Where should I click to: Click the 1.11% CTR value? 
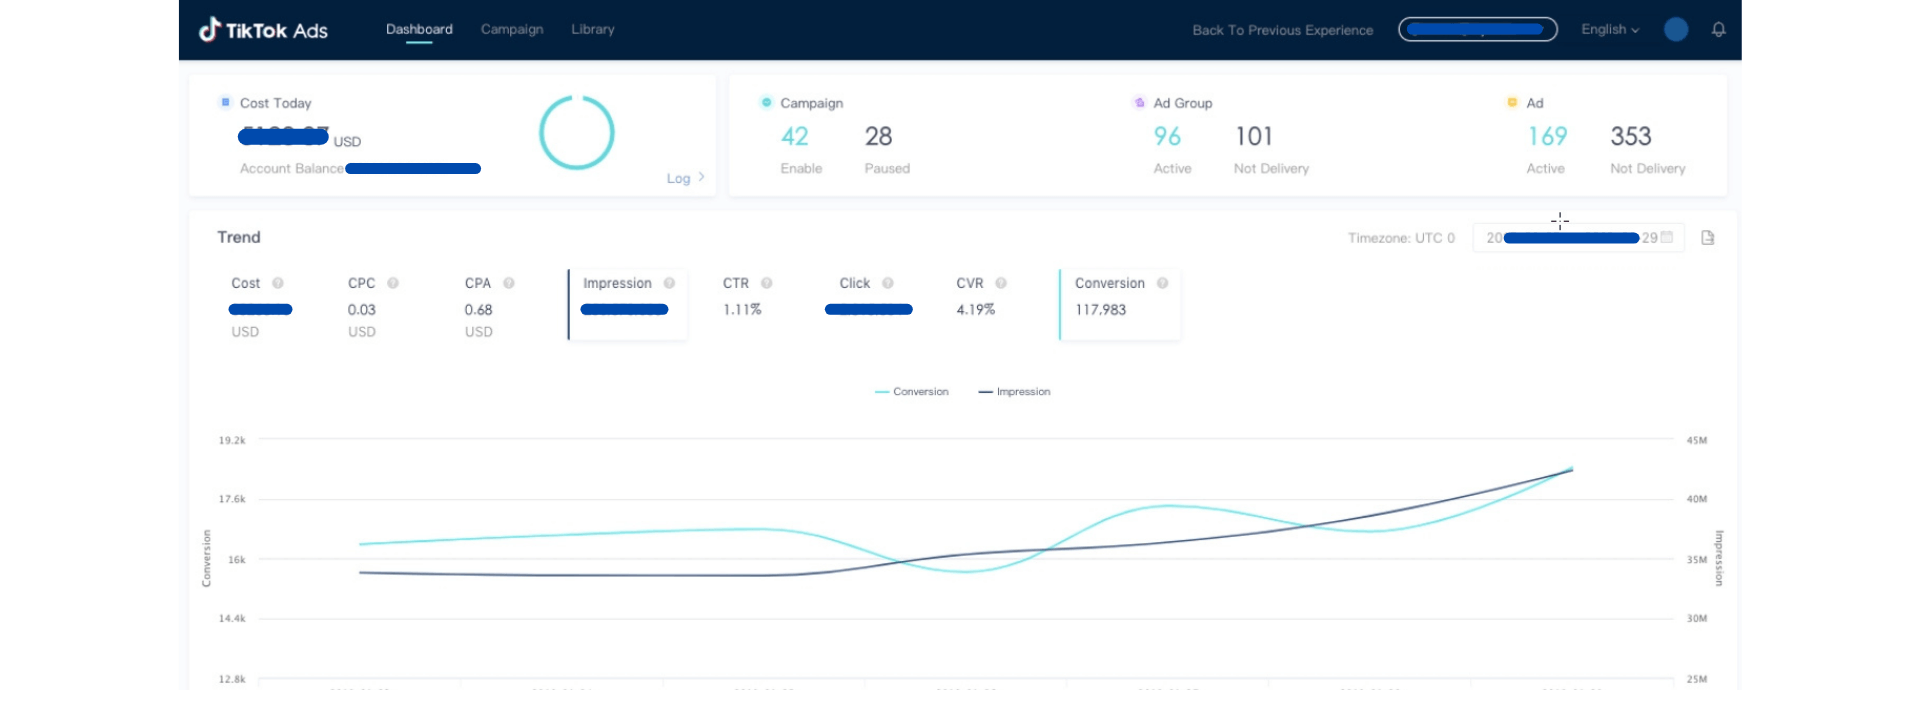(x=742, y=310)
